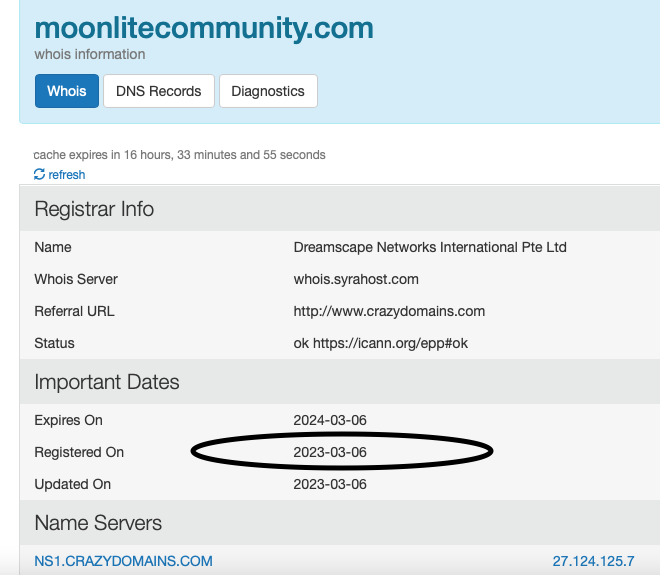Click the Dreamscape Networks International registrar name
This screenshot has width=660, height=575.
click(x=430, y=247)
